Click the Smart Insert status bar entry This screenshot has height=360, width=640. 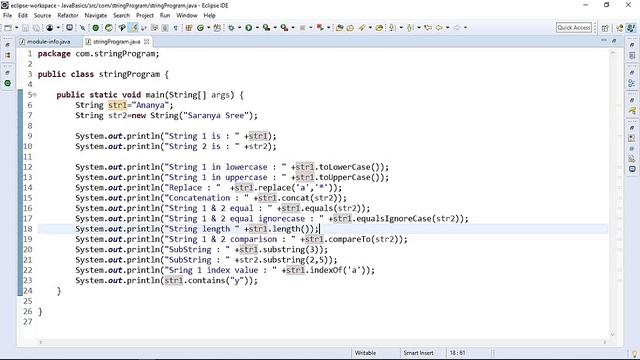pyautogui.click(x=418, y=353)
